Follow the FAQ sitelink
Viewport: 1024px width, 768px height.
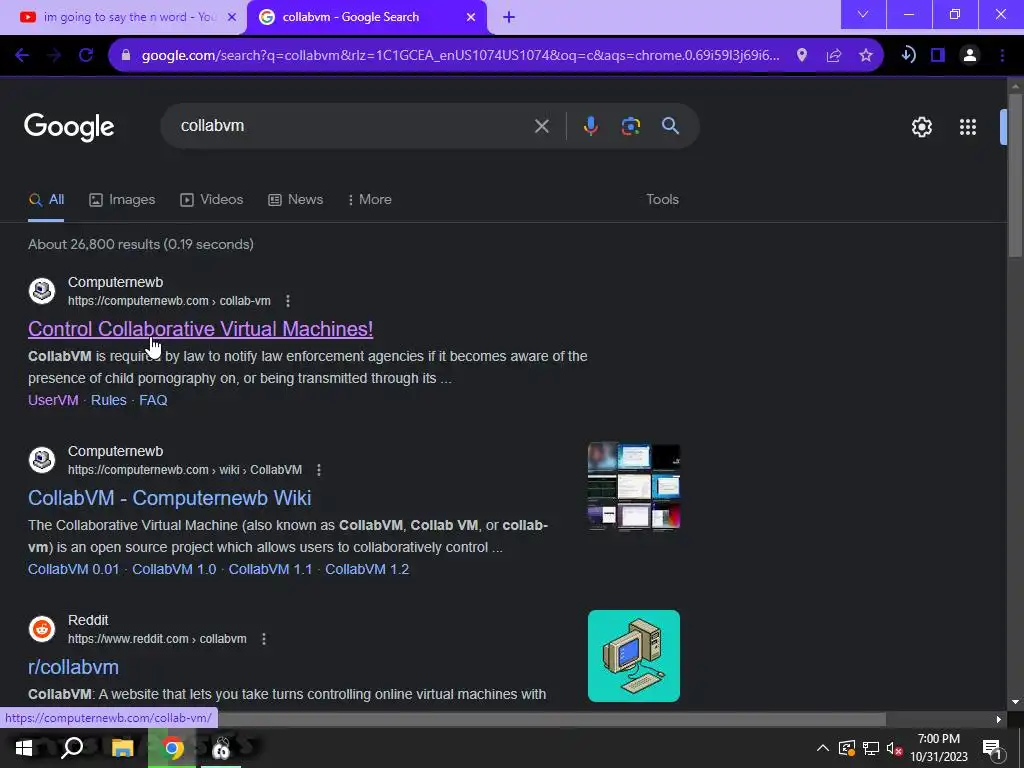153,400
